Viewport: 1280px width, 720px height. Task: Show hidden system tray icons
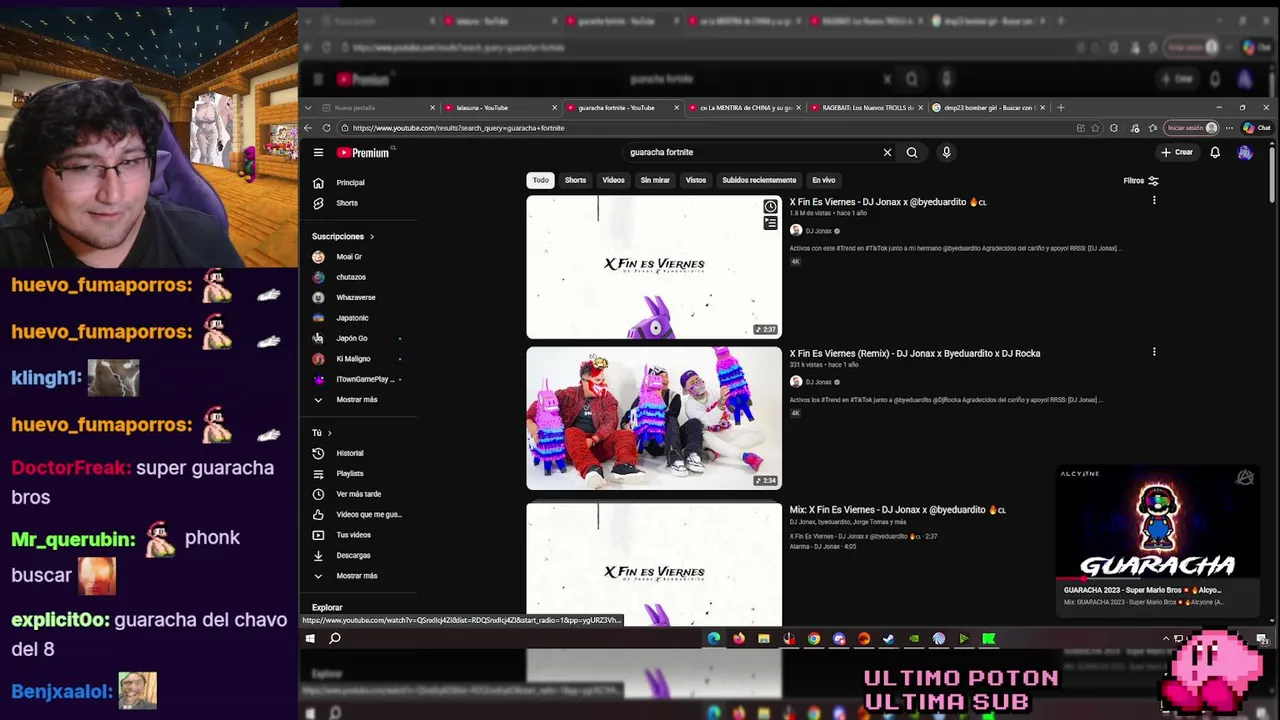click(1166, 639)
